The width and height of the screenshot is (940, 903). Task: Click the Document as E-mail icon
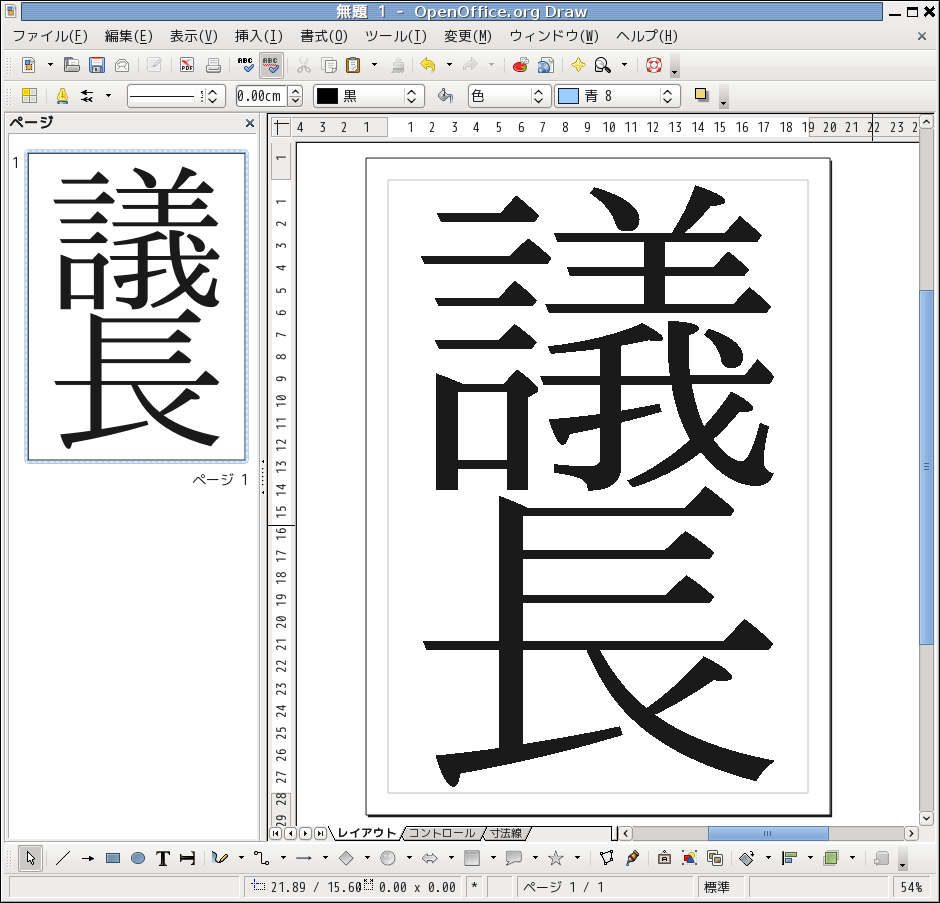(x=122, y=65)
